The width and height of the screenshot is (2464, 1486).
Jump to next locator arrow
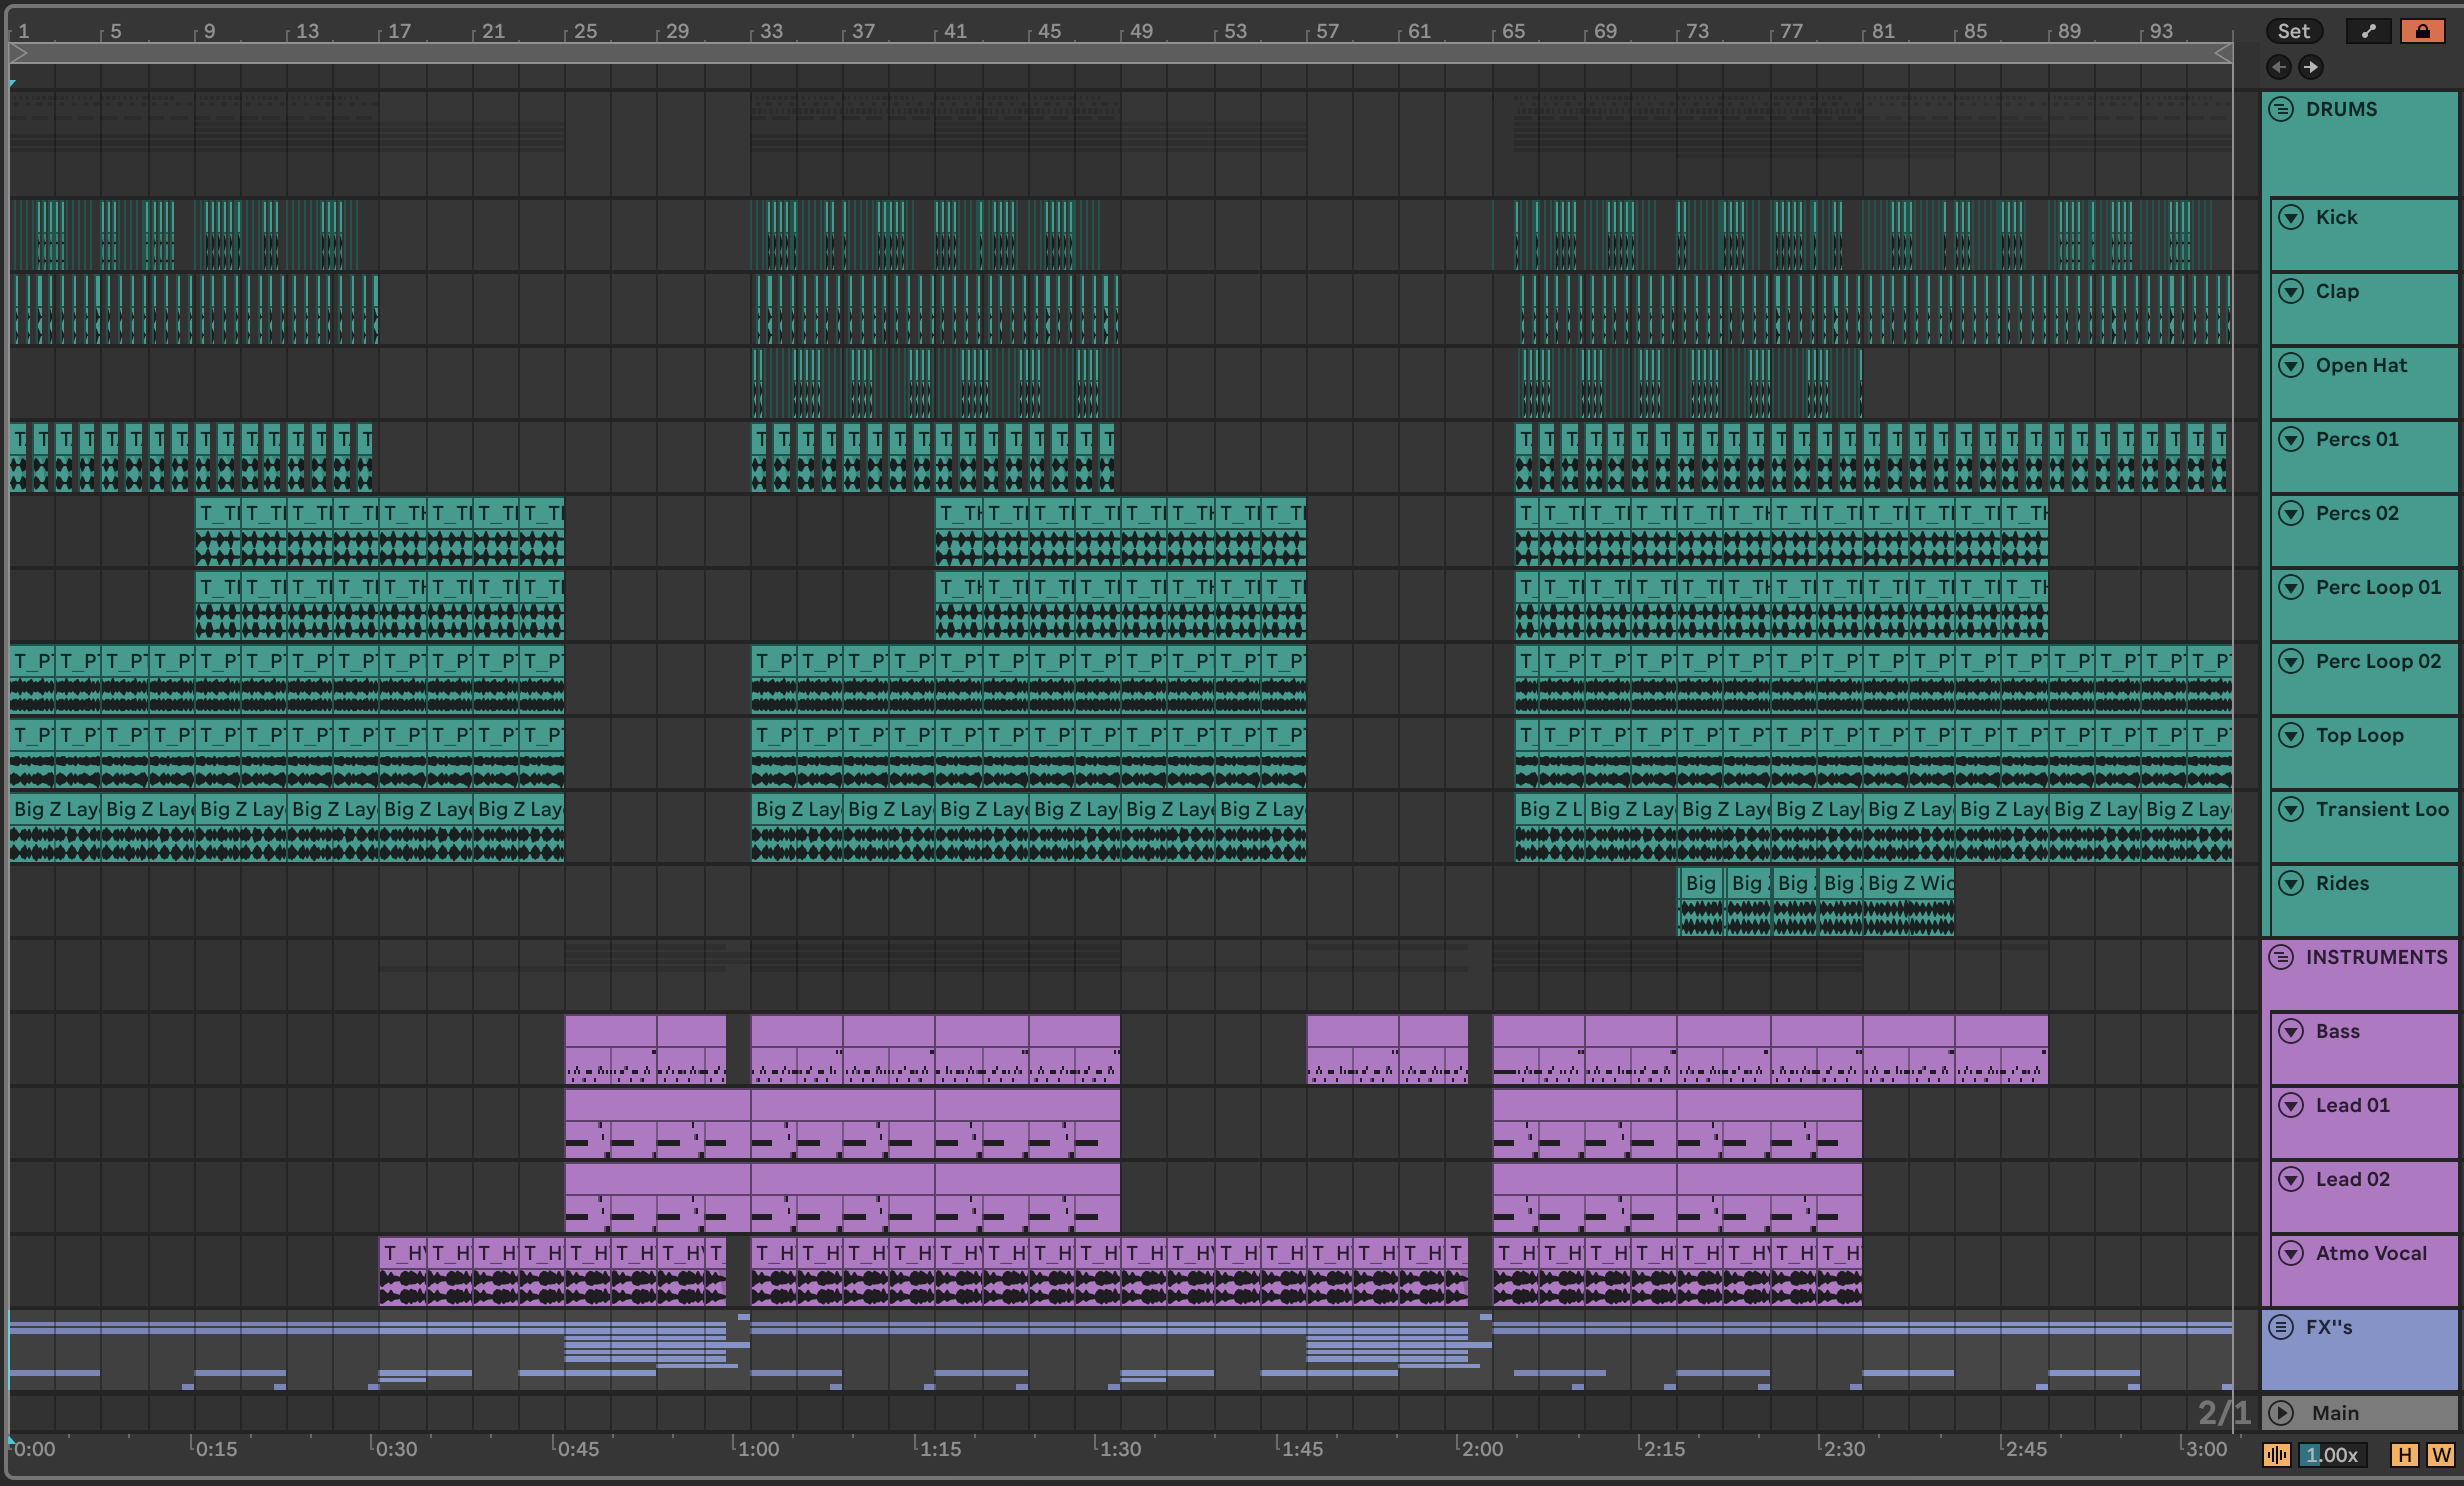(x=2310, y=67)
